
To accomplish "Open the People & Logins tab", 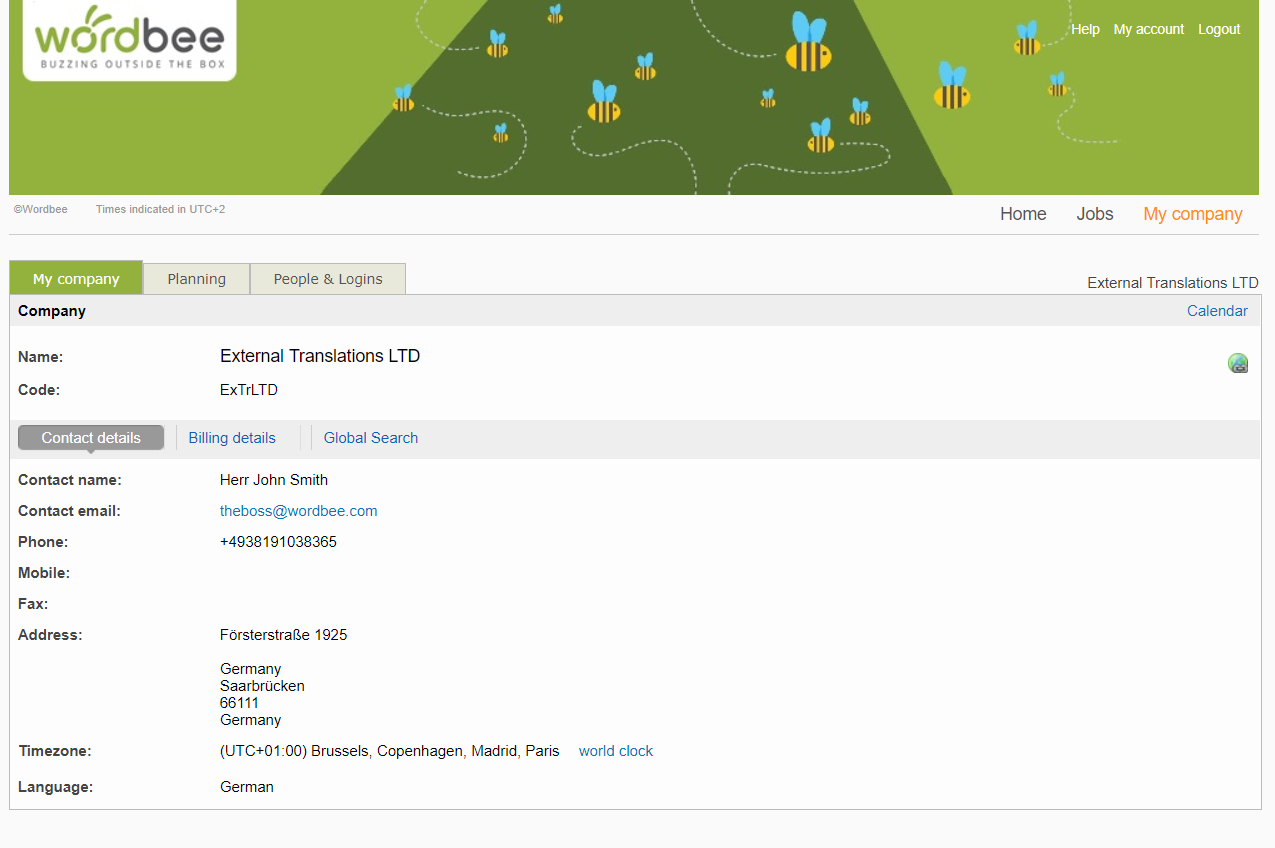I will pos(328,279).
